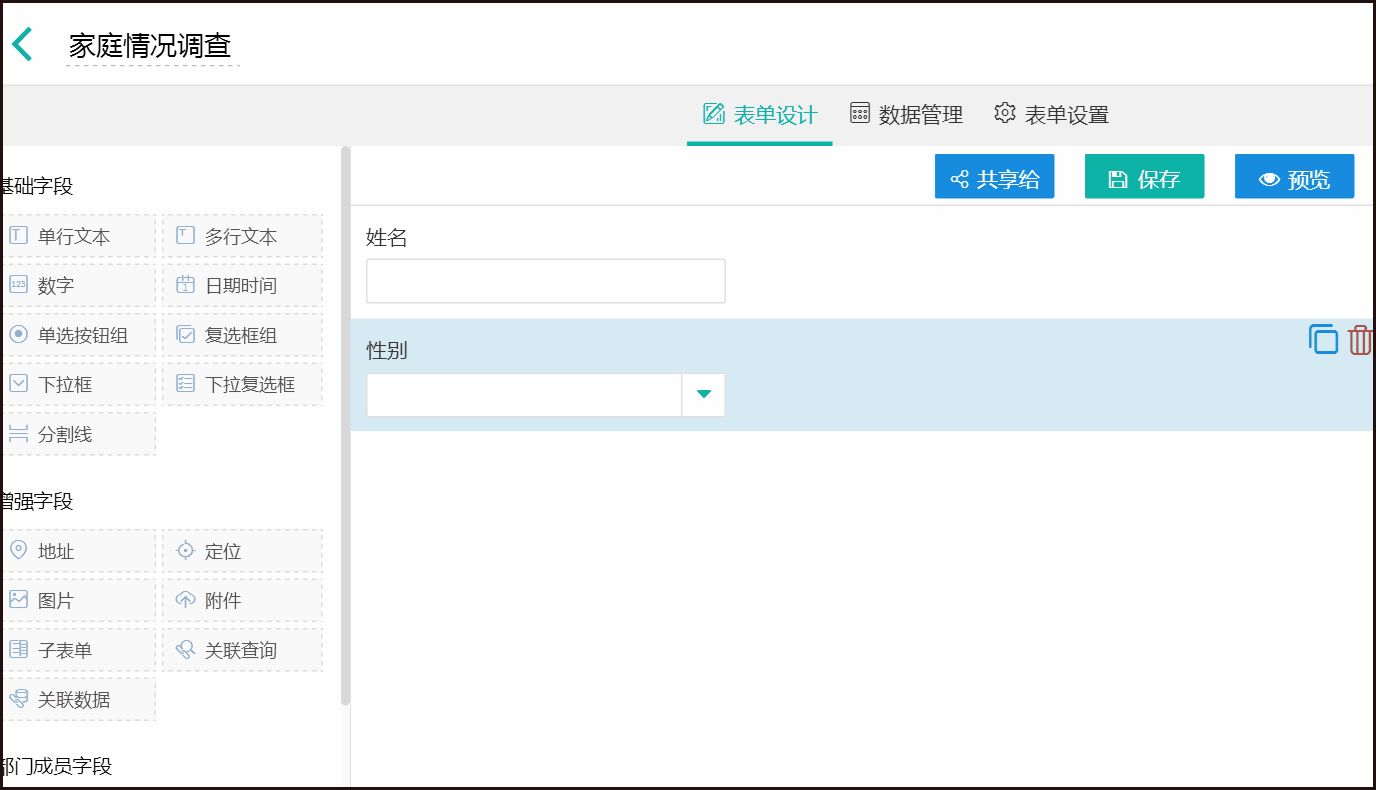Screen dimensions: 1376x790
Task: Click the 姓名 text input box
Action: 546,281
